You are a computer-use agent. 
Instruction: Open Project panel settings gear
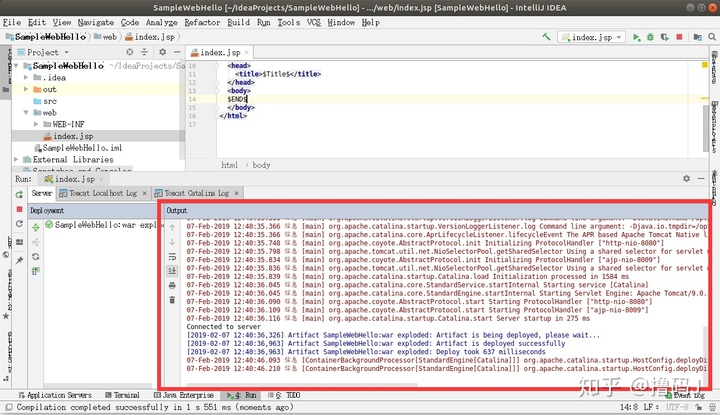tap(163, 52)
